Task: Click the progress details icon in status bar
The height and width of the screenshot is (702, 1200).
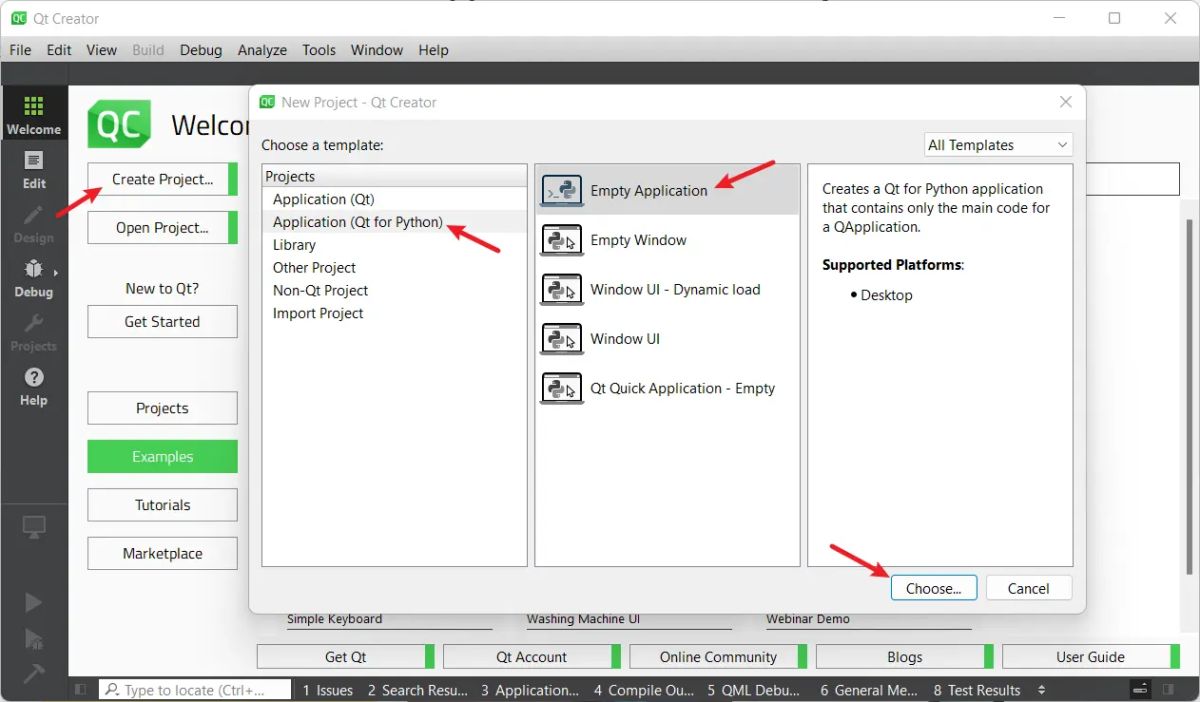Action: [x=1140, y=690]
